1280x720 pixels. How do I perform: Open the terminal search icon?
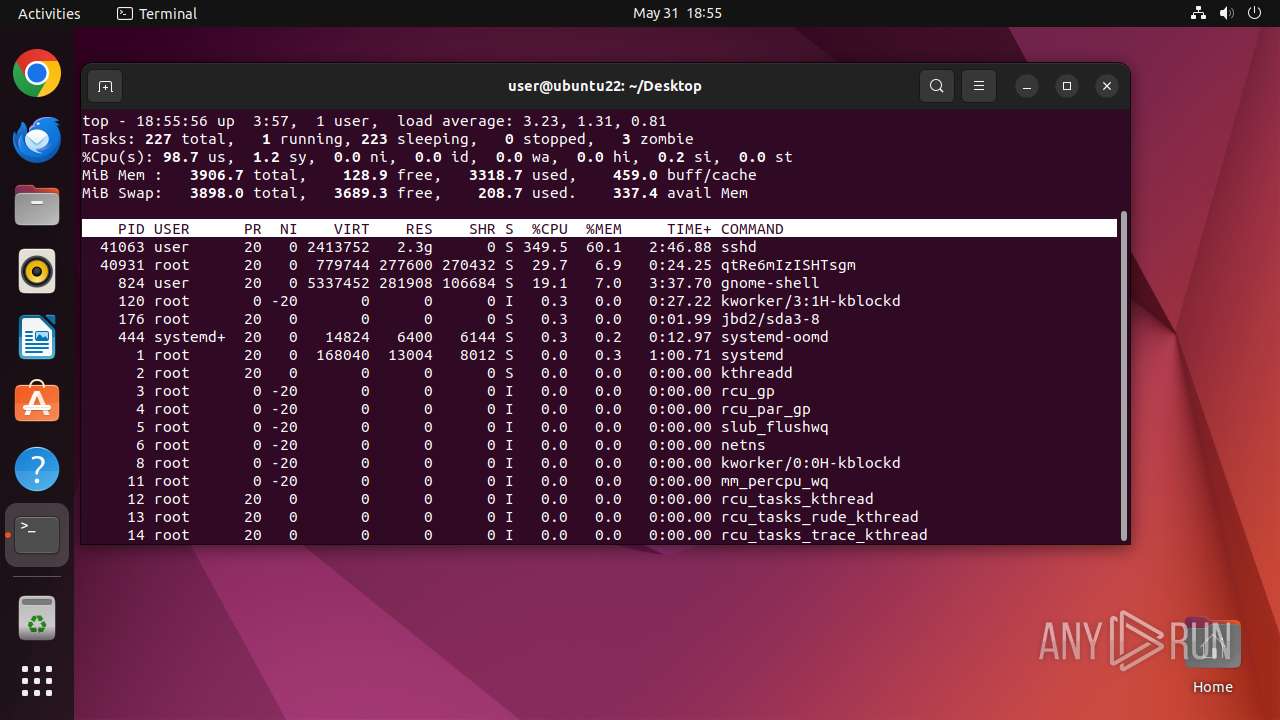click(x=936, y=86)
